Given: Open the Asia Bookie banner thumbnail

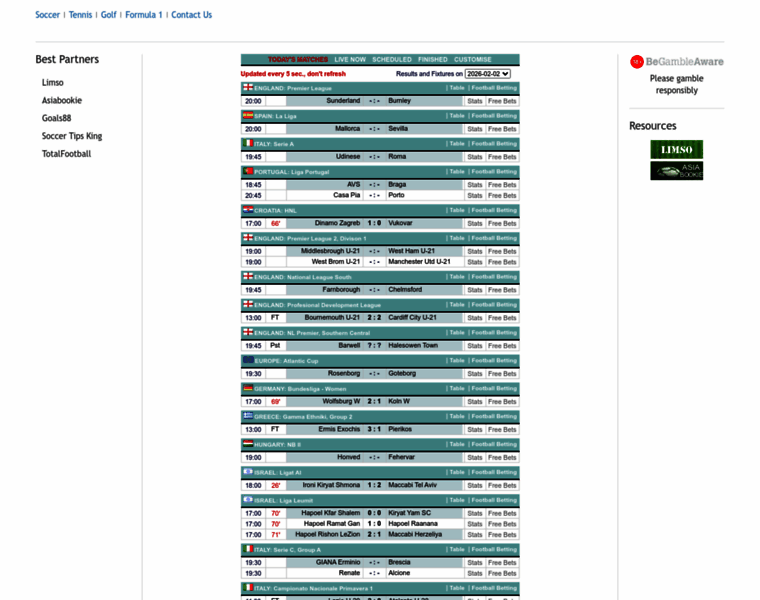Looking at the screenshot, I should coord(677,171).
